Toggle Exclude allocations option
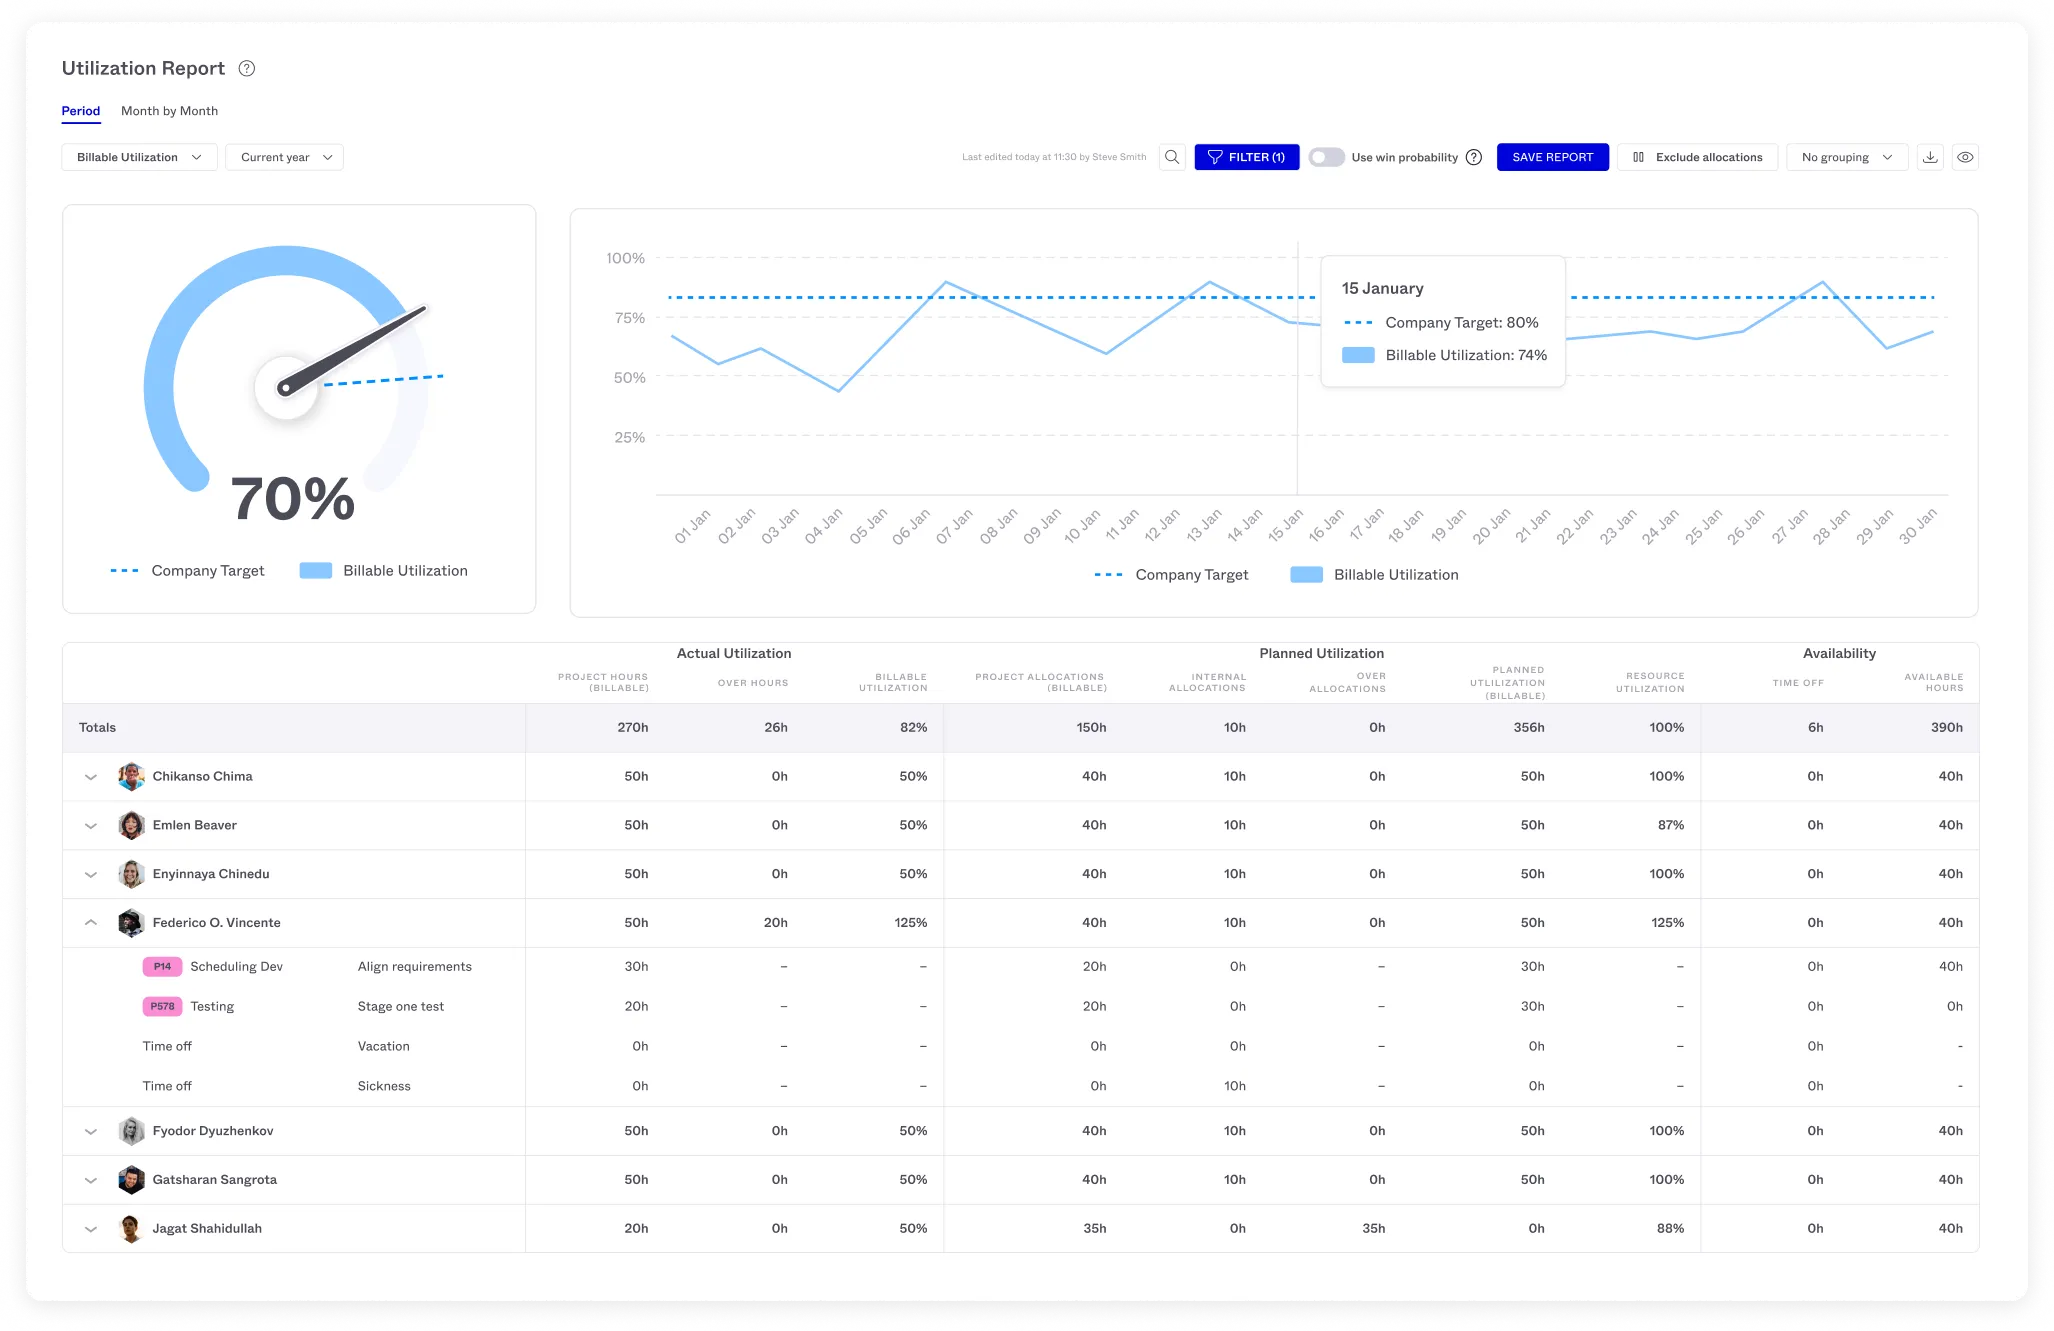Screen dimensions: 2054x1331 tap(1697, 157)
